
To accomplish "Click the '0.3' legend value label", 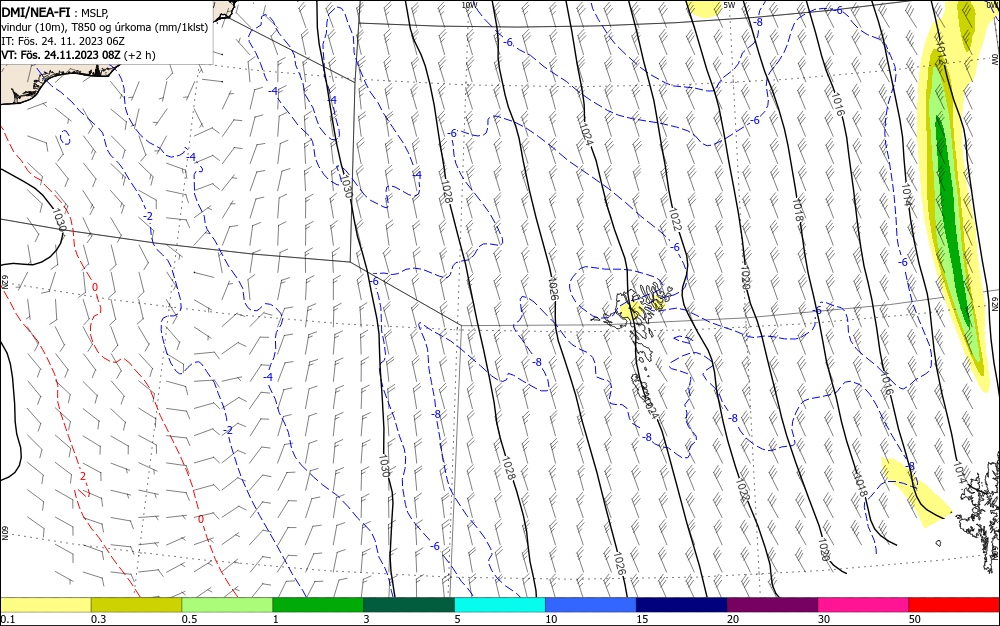I will 99,620.
